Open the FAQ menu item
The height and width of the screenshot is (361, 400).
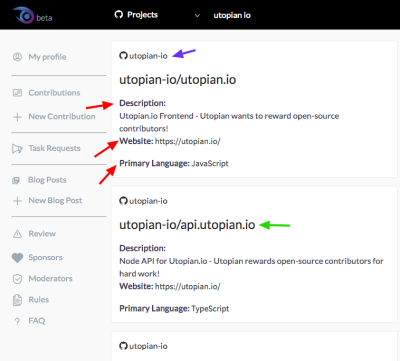[37, 321]
